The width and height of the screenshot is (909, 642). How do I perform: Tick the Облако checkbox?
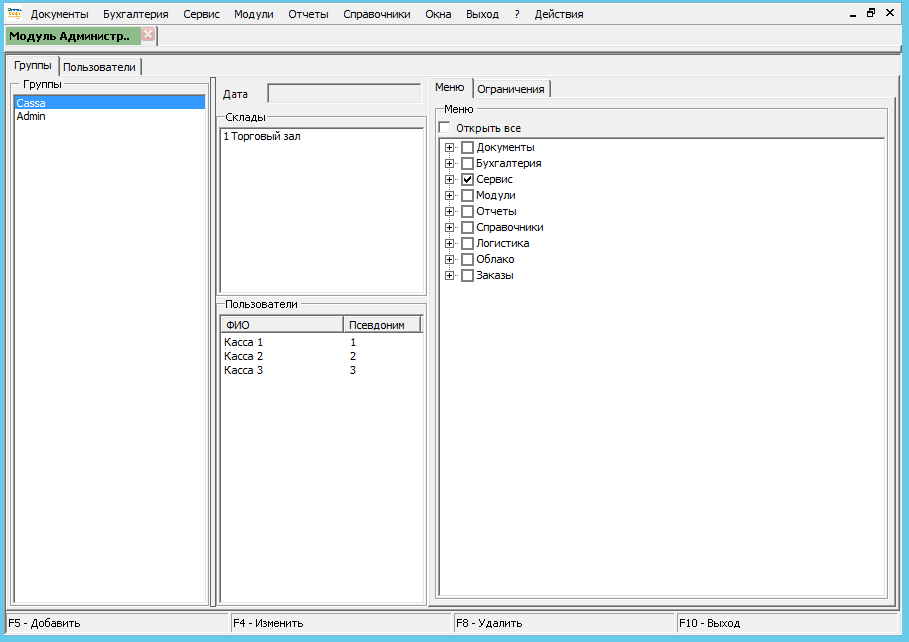(x=467, y=259)
